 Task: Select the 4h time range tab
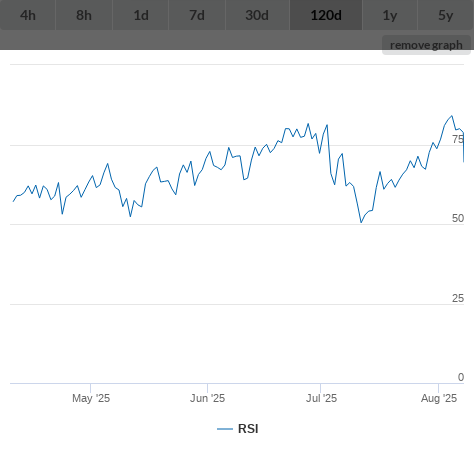pyautogui.click(x=28, y=15)
